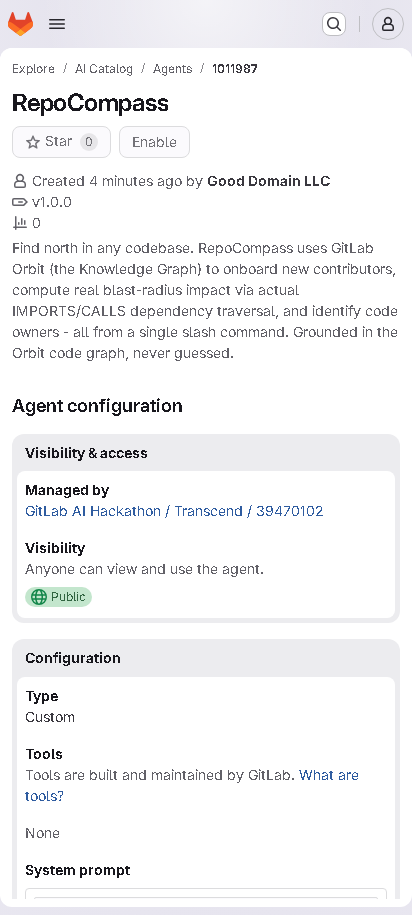Open the hamburger navigation menu
This screenshot has width=412, height=915.
(57, 24)
